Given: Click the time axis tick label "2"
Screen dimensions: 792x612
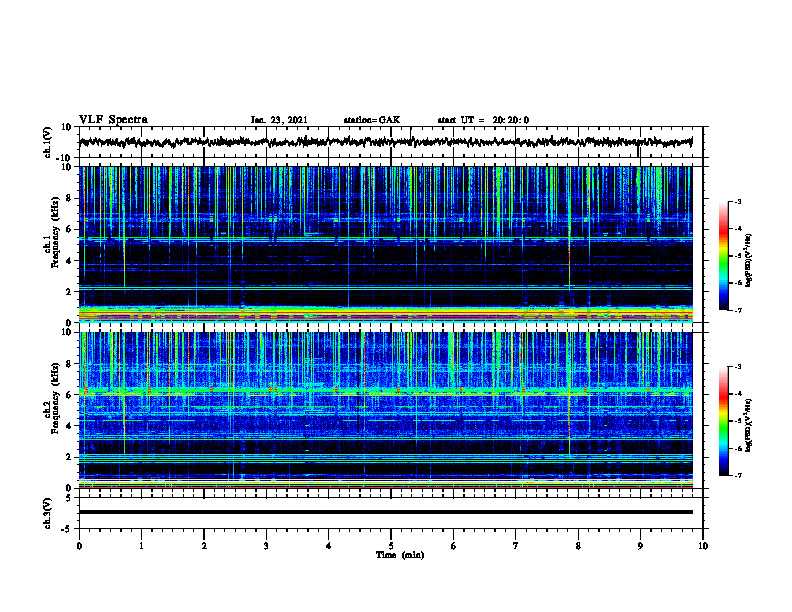Looking at the screenshot, I should coord(204,546).
